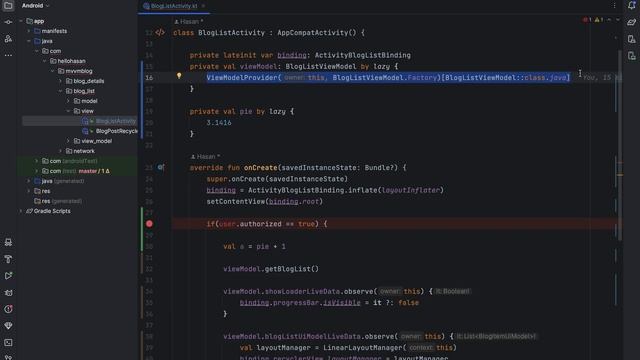
Task: Select the java (generated) folder
Action: tap(59, 181)
